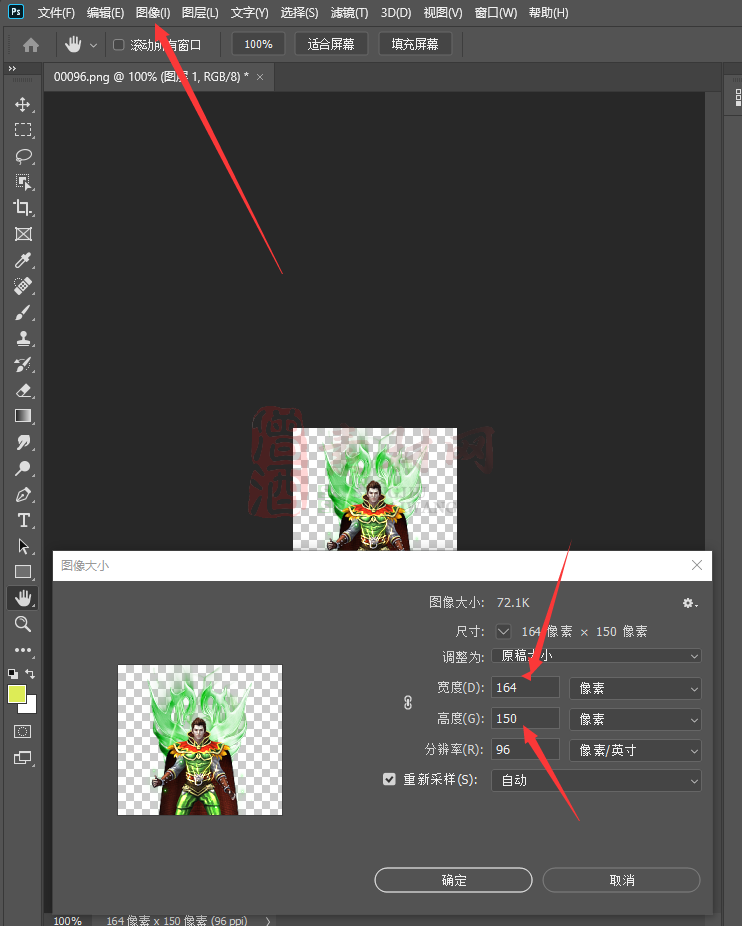Switch to 00096.png document tab
742x926 pixels.
tap(151, 77)
